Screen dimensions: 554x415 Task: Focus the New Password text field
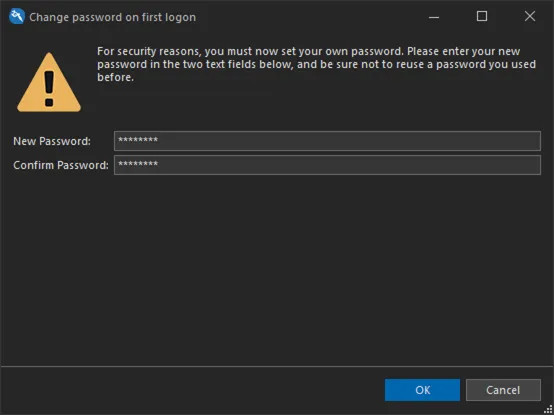327,141
